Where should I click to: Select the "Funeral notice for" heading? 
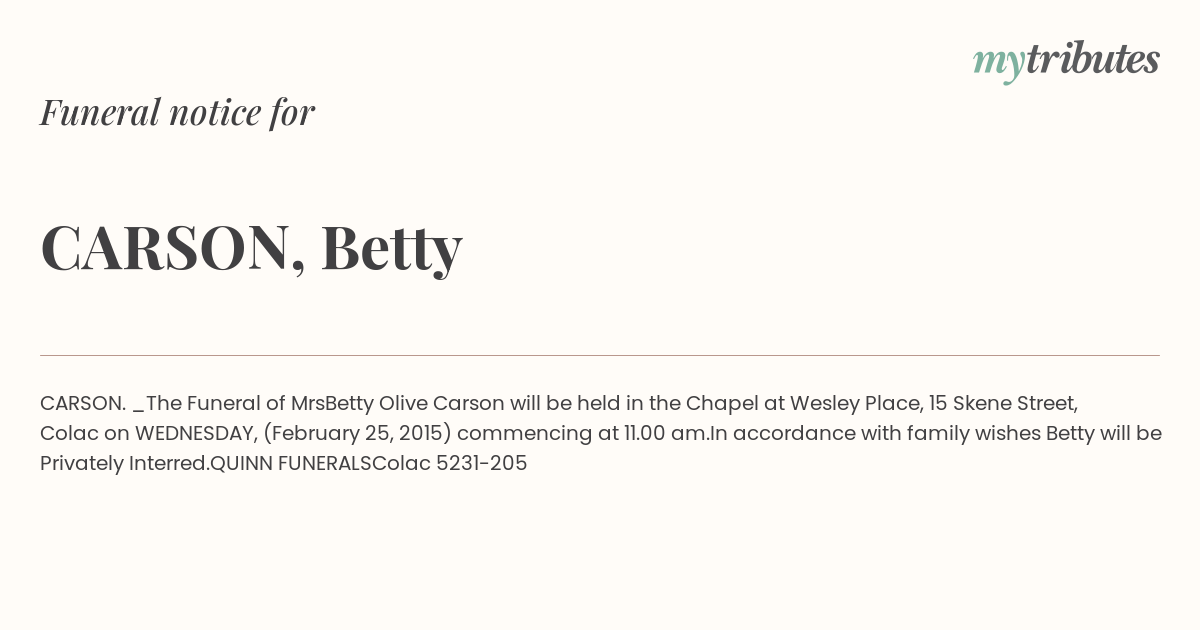(x=177, y=112)
